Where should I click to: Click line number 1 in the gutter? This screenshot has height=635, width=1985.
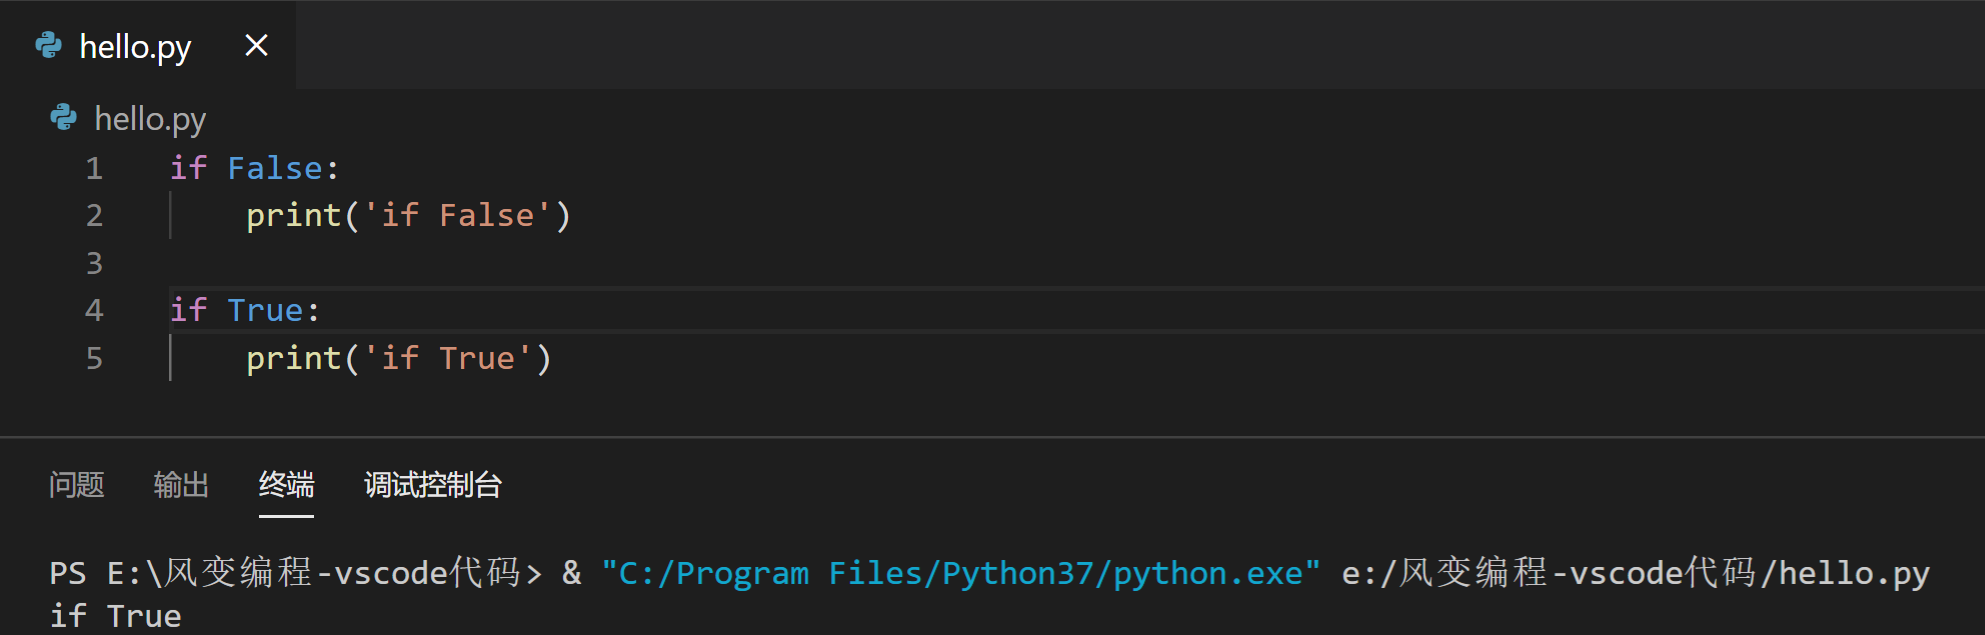pyautogui.click(x=94, y=168)
